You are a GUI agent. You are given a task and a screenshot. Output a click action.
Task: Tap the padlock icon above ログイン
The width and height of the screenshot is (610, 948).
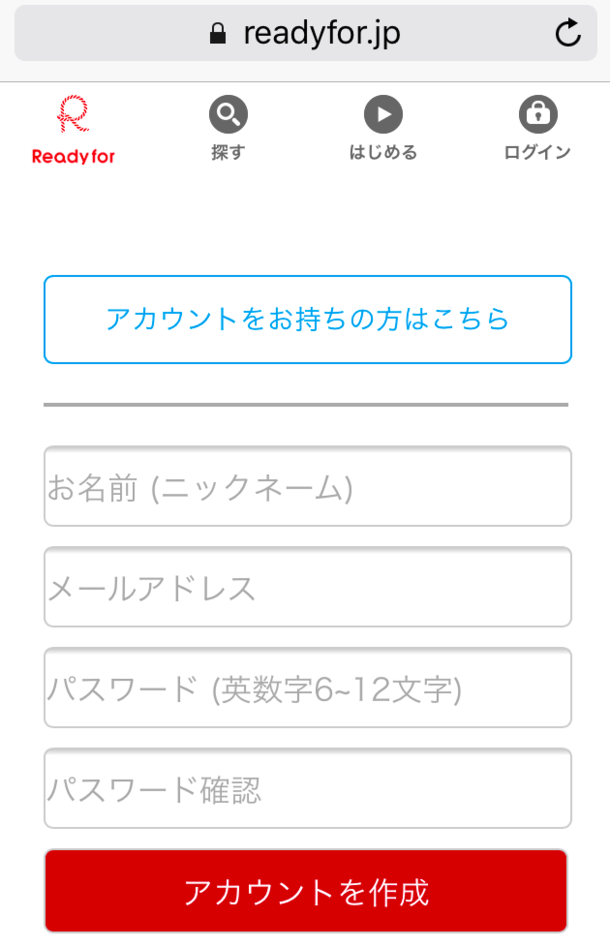tap(538, 114)
